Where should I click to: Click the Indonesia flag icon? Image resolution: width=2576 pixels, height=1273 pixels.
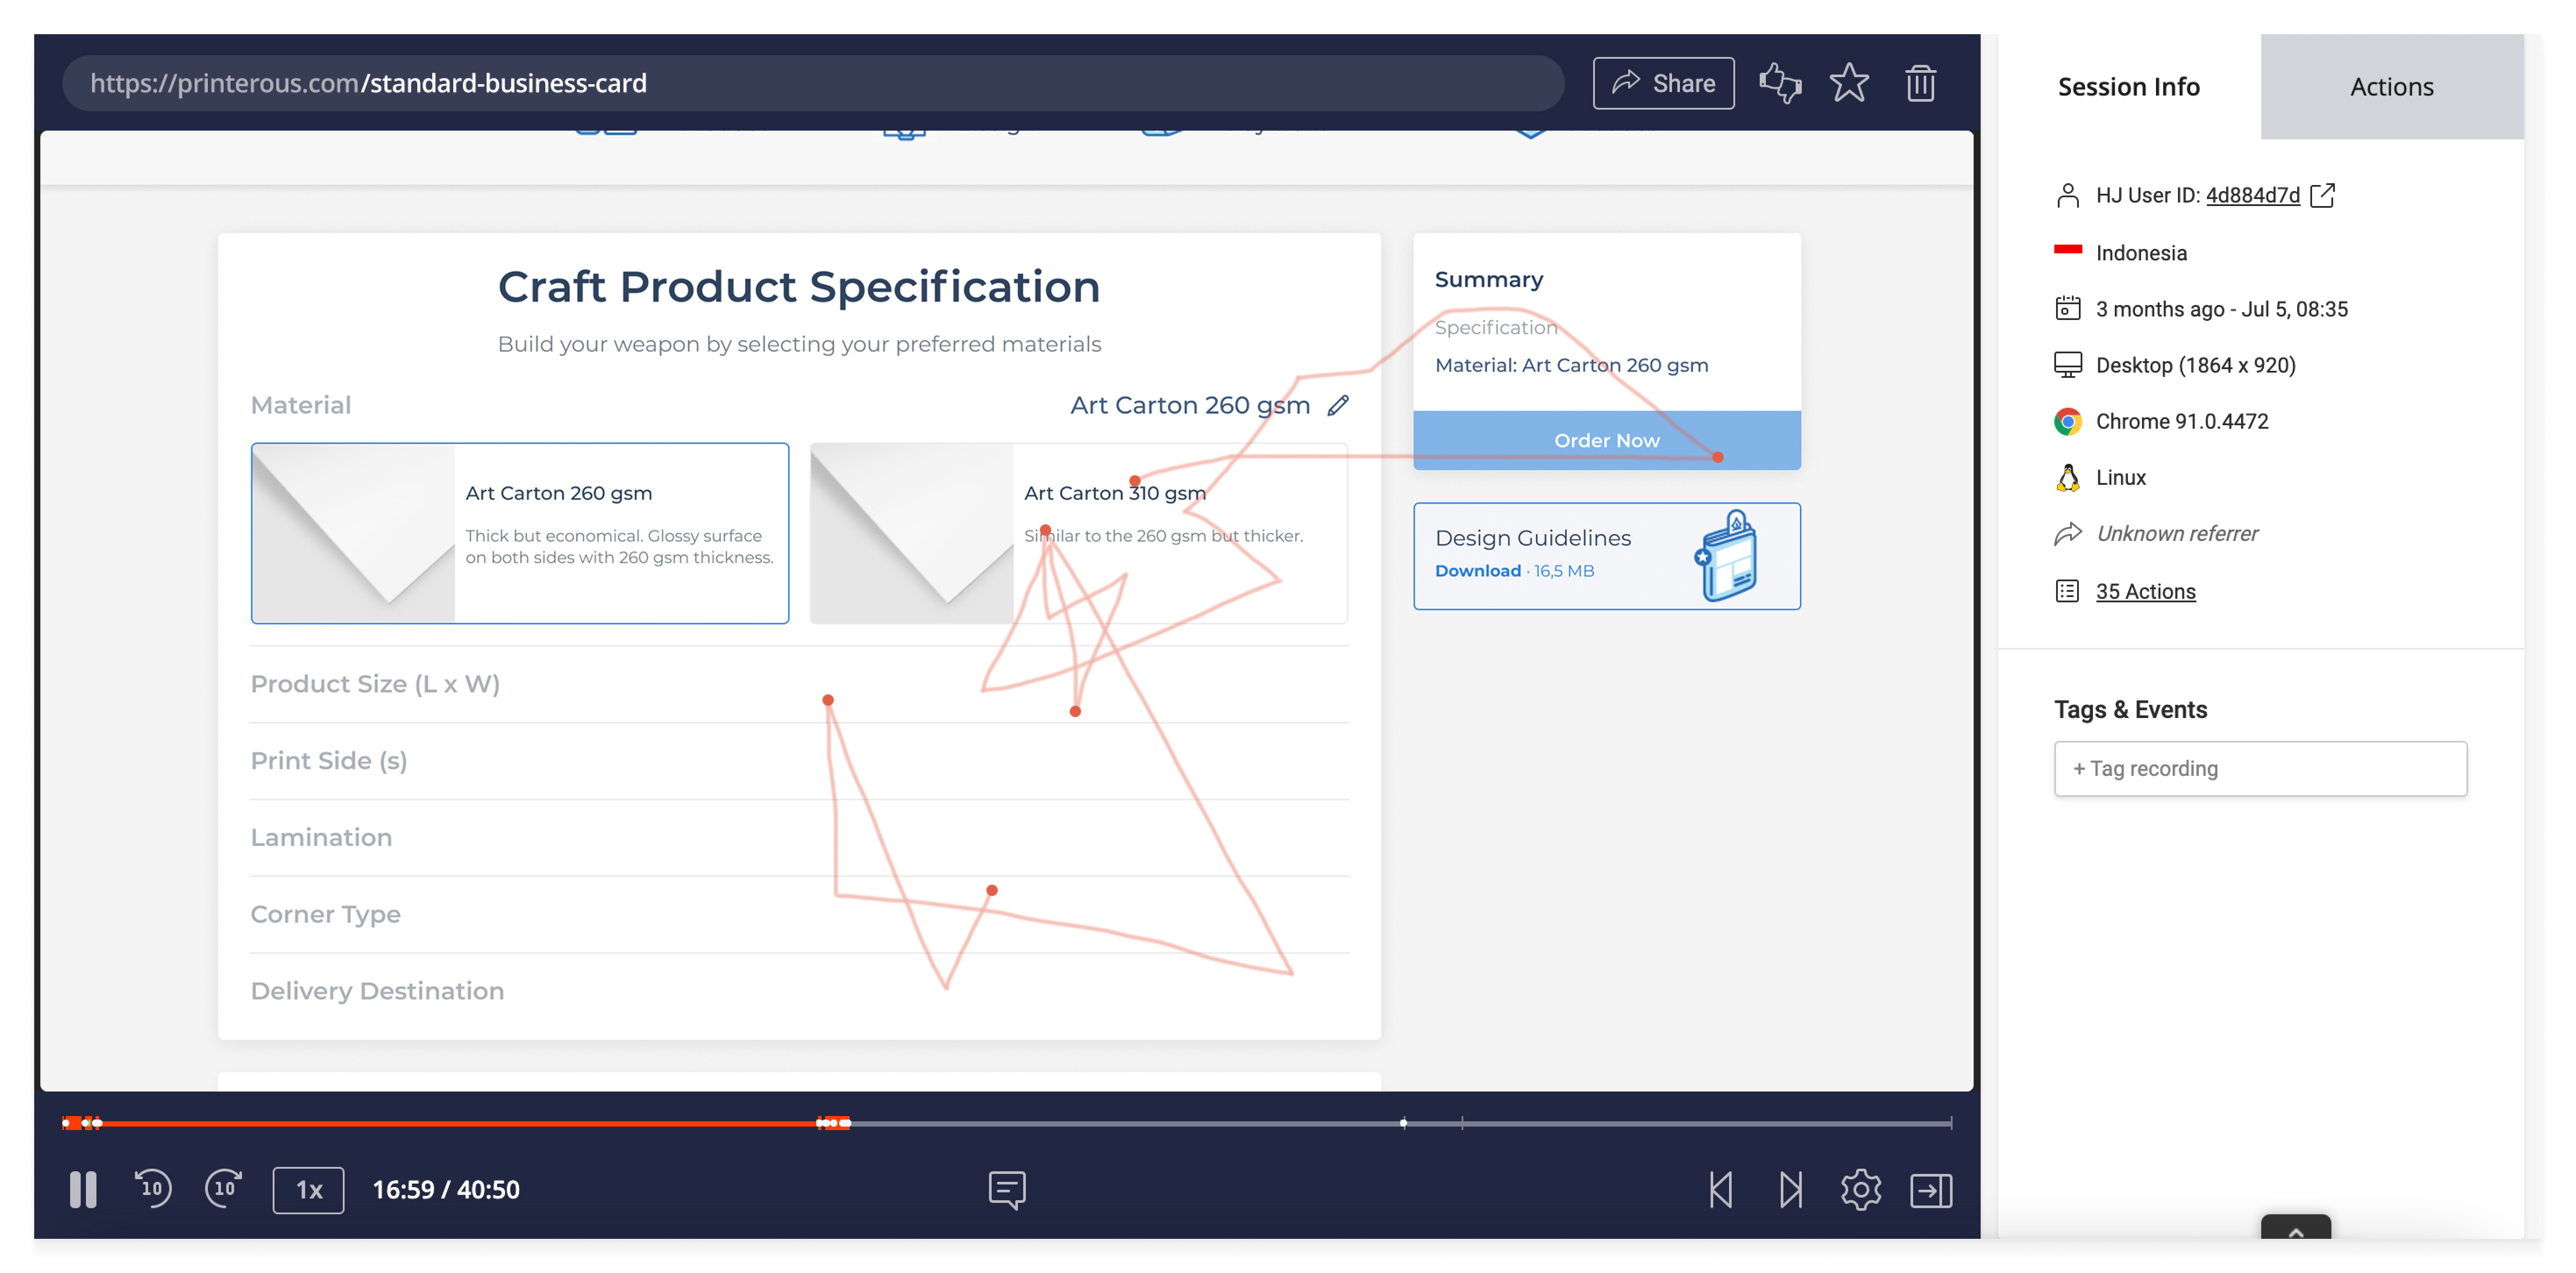click(2067, 250)
